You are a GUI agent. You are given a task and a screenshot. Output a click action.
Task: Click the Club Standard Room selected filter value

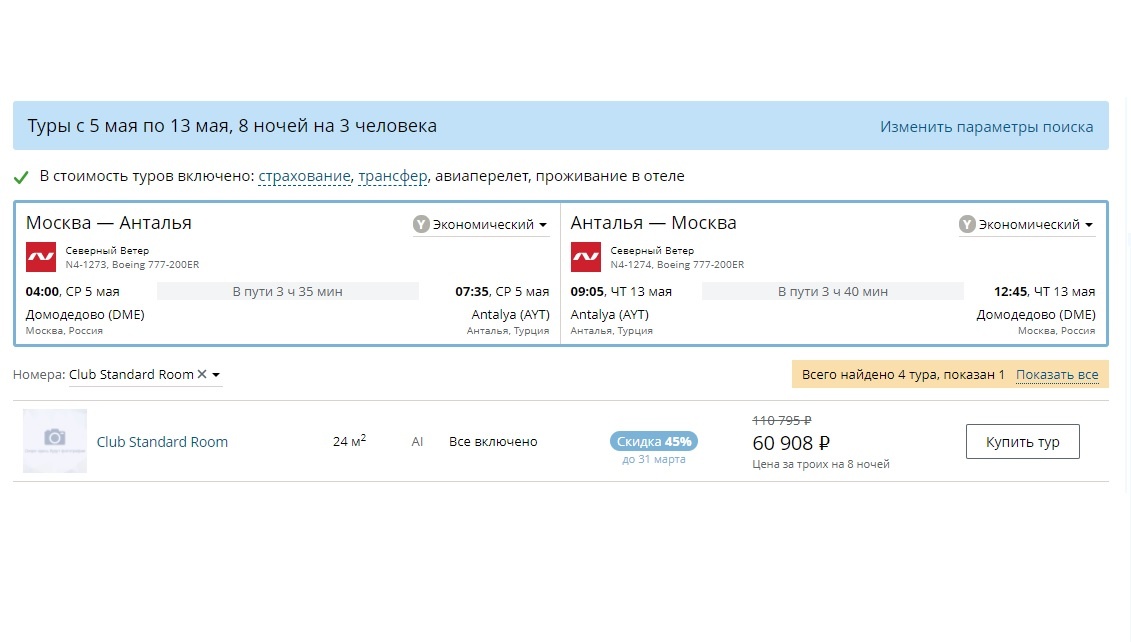click(131, 374)
